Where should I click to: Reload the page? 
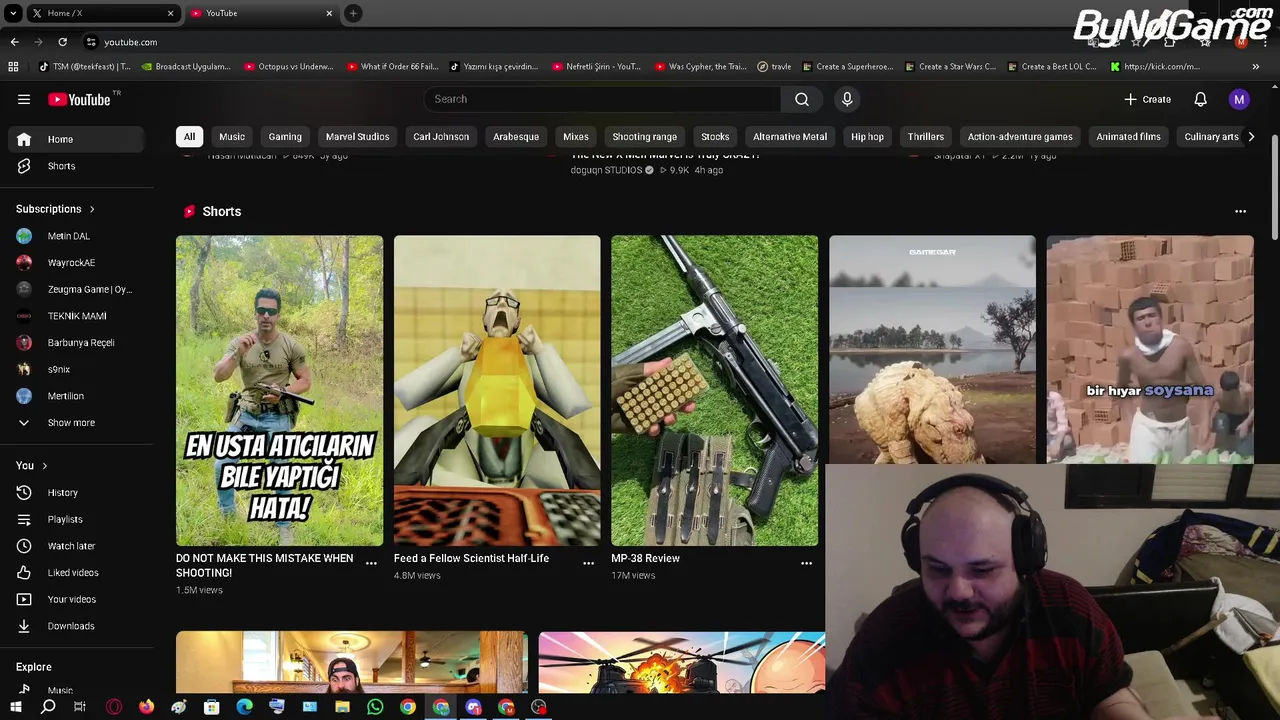pyautogui.click(x=62, y=42)
